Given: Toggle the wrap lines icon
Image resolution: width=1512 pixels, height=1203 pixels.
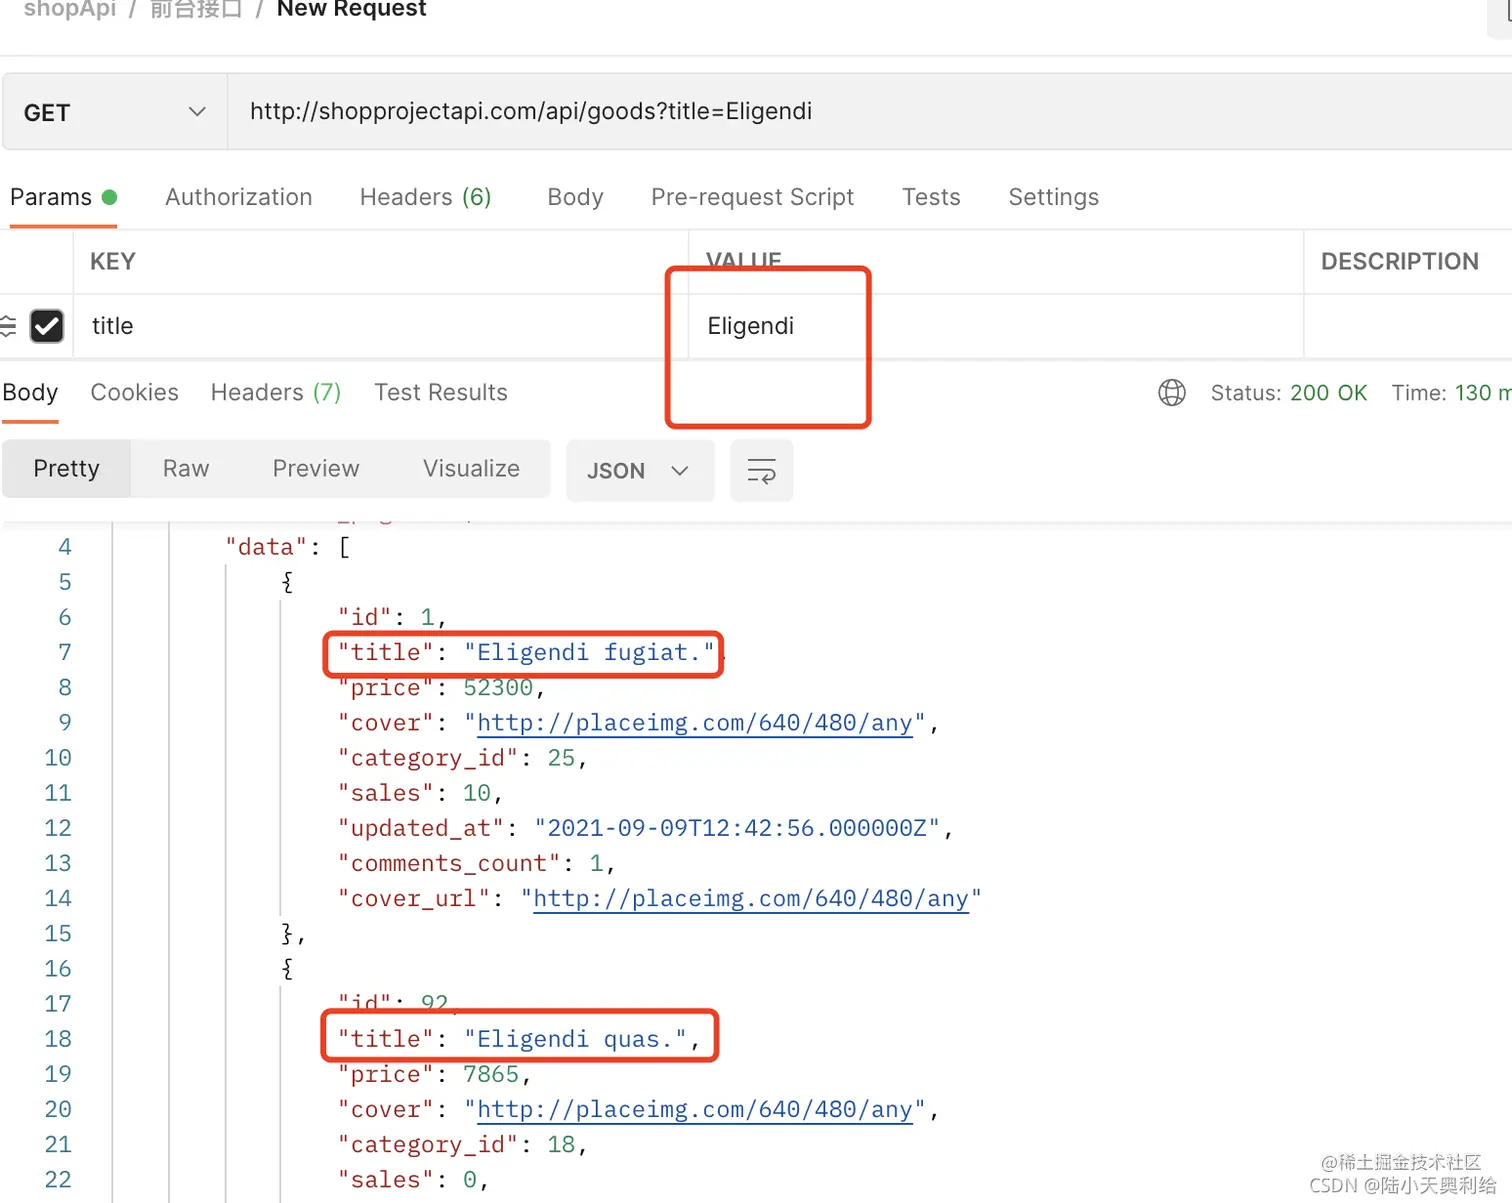Looking at the screenshot, I should [x=762, y=471].
